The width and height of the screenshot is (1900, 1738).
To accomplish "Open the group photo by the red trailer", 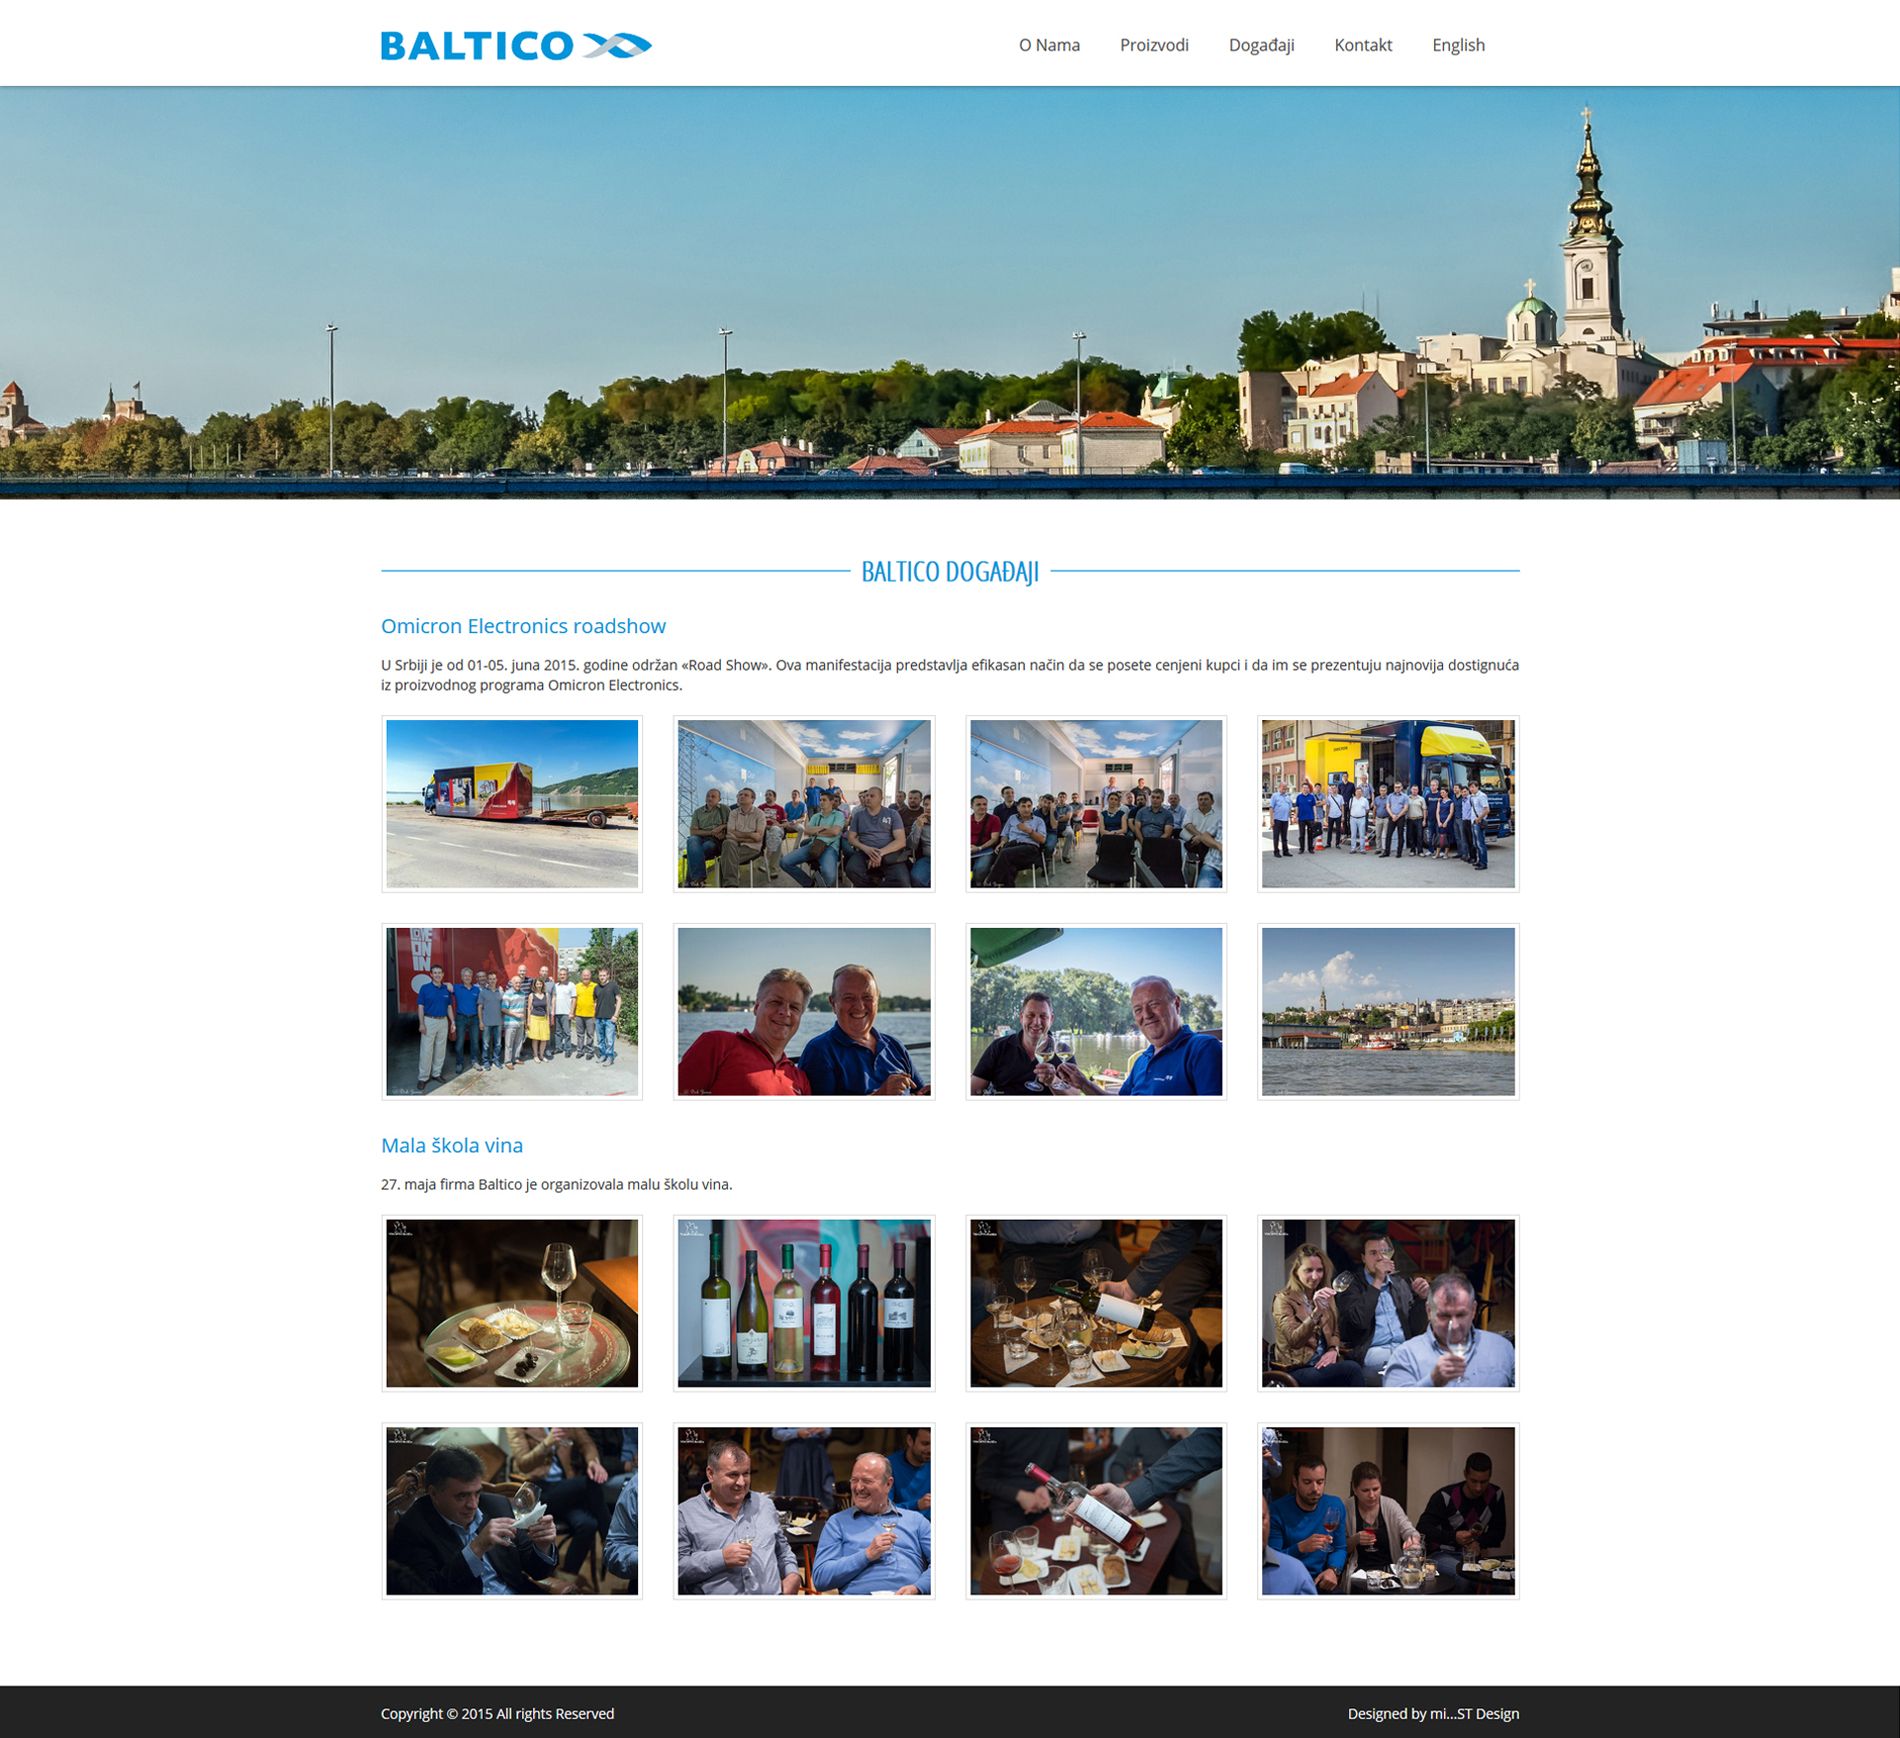I will pos(512,1012).
